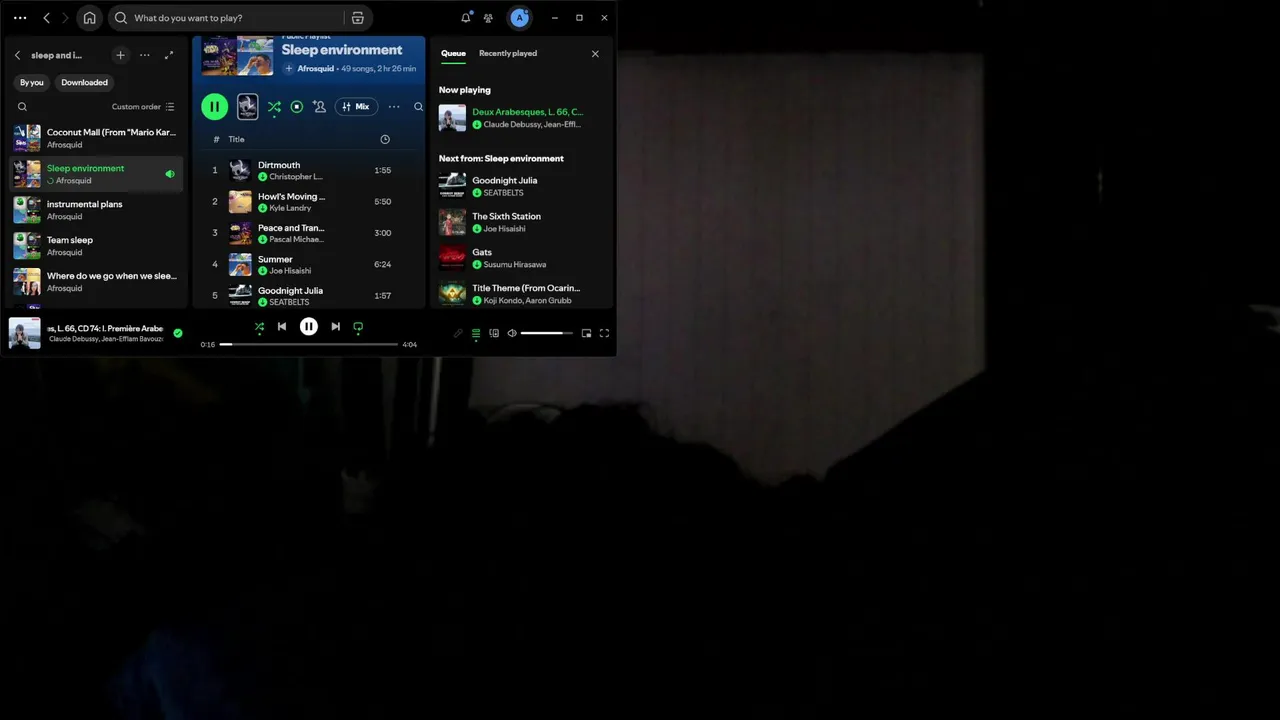Expand Your Library to full view
The image size is (1280, 720).
[x=169, y=55]
